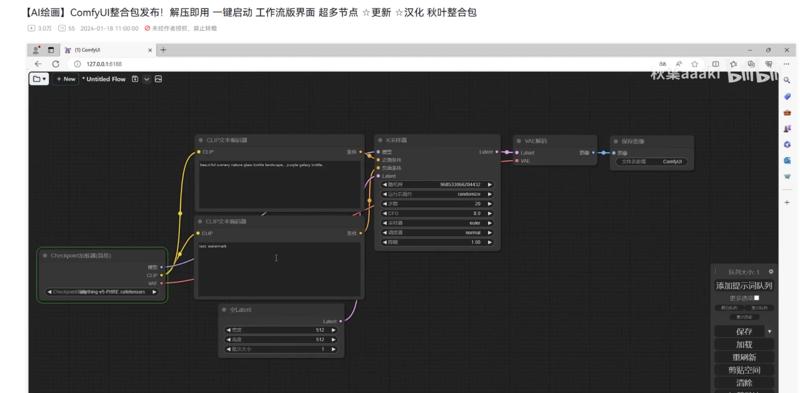Open the browser favorites list icon
Viewport: 800px width, 393px height.
(733, 64)
